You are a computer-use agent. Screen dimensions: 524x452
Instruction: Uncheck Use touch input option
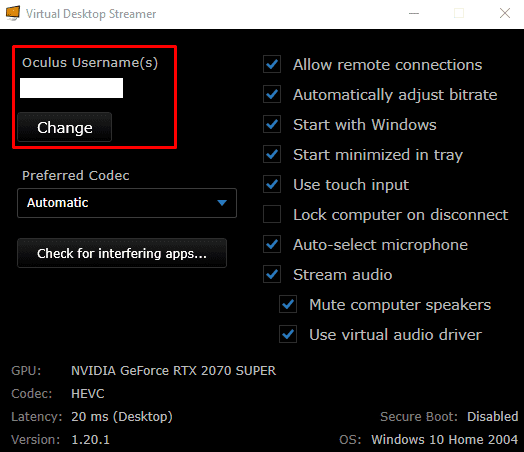coord(272,184)
